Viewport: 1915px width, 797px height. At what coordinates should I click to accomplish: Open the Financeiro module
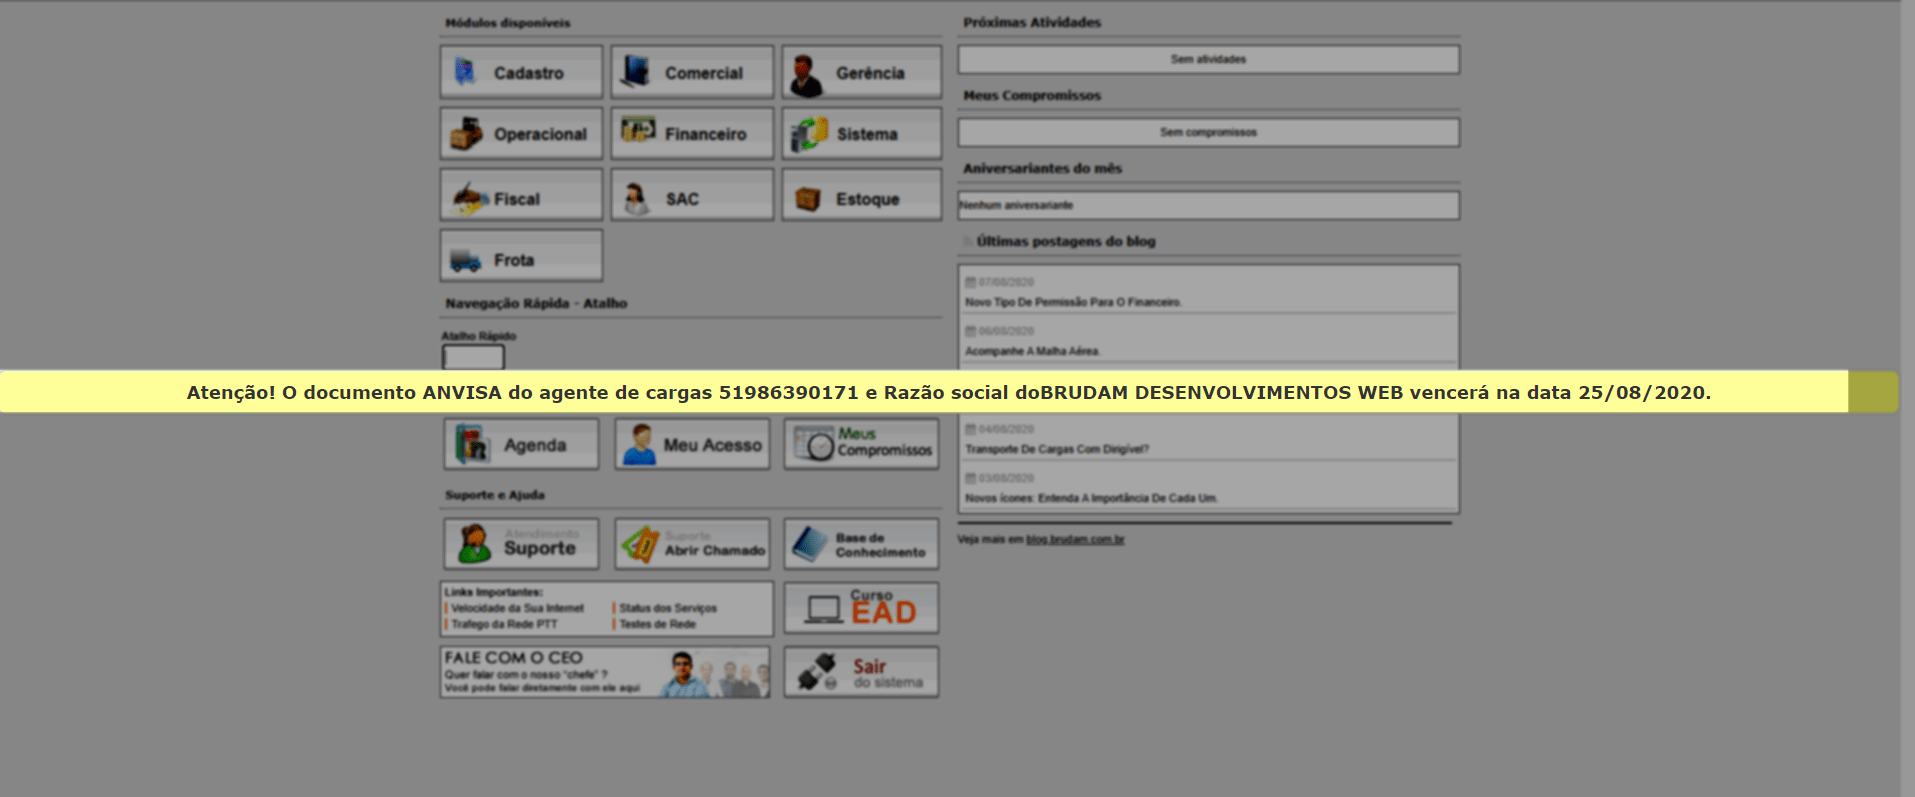pyautogui.click(x=692, y=133)
